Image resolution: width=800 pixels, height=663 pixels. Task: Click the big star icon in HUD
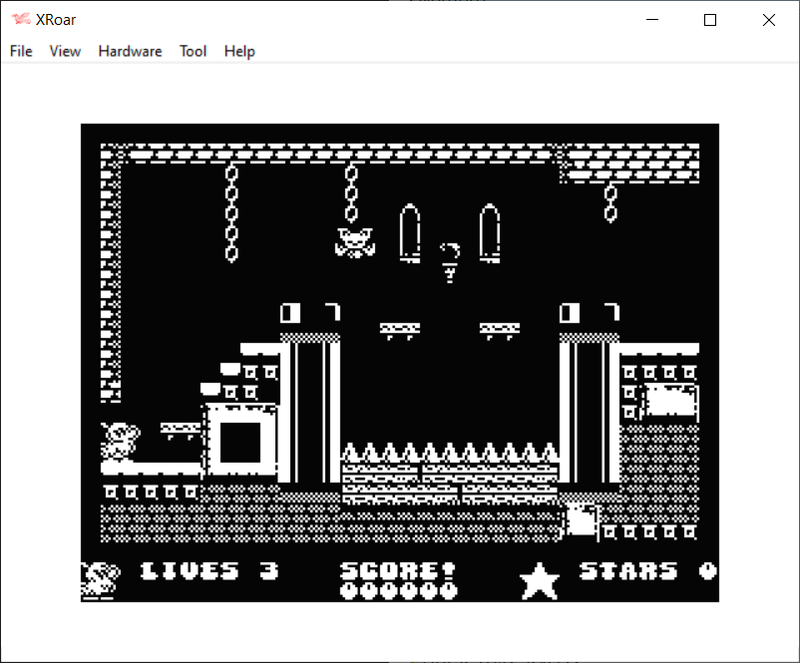tap(539, 581)
